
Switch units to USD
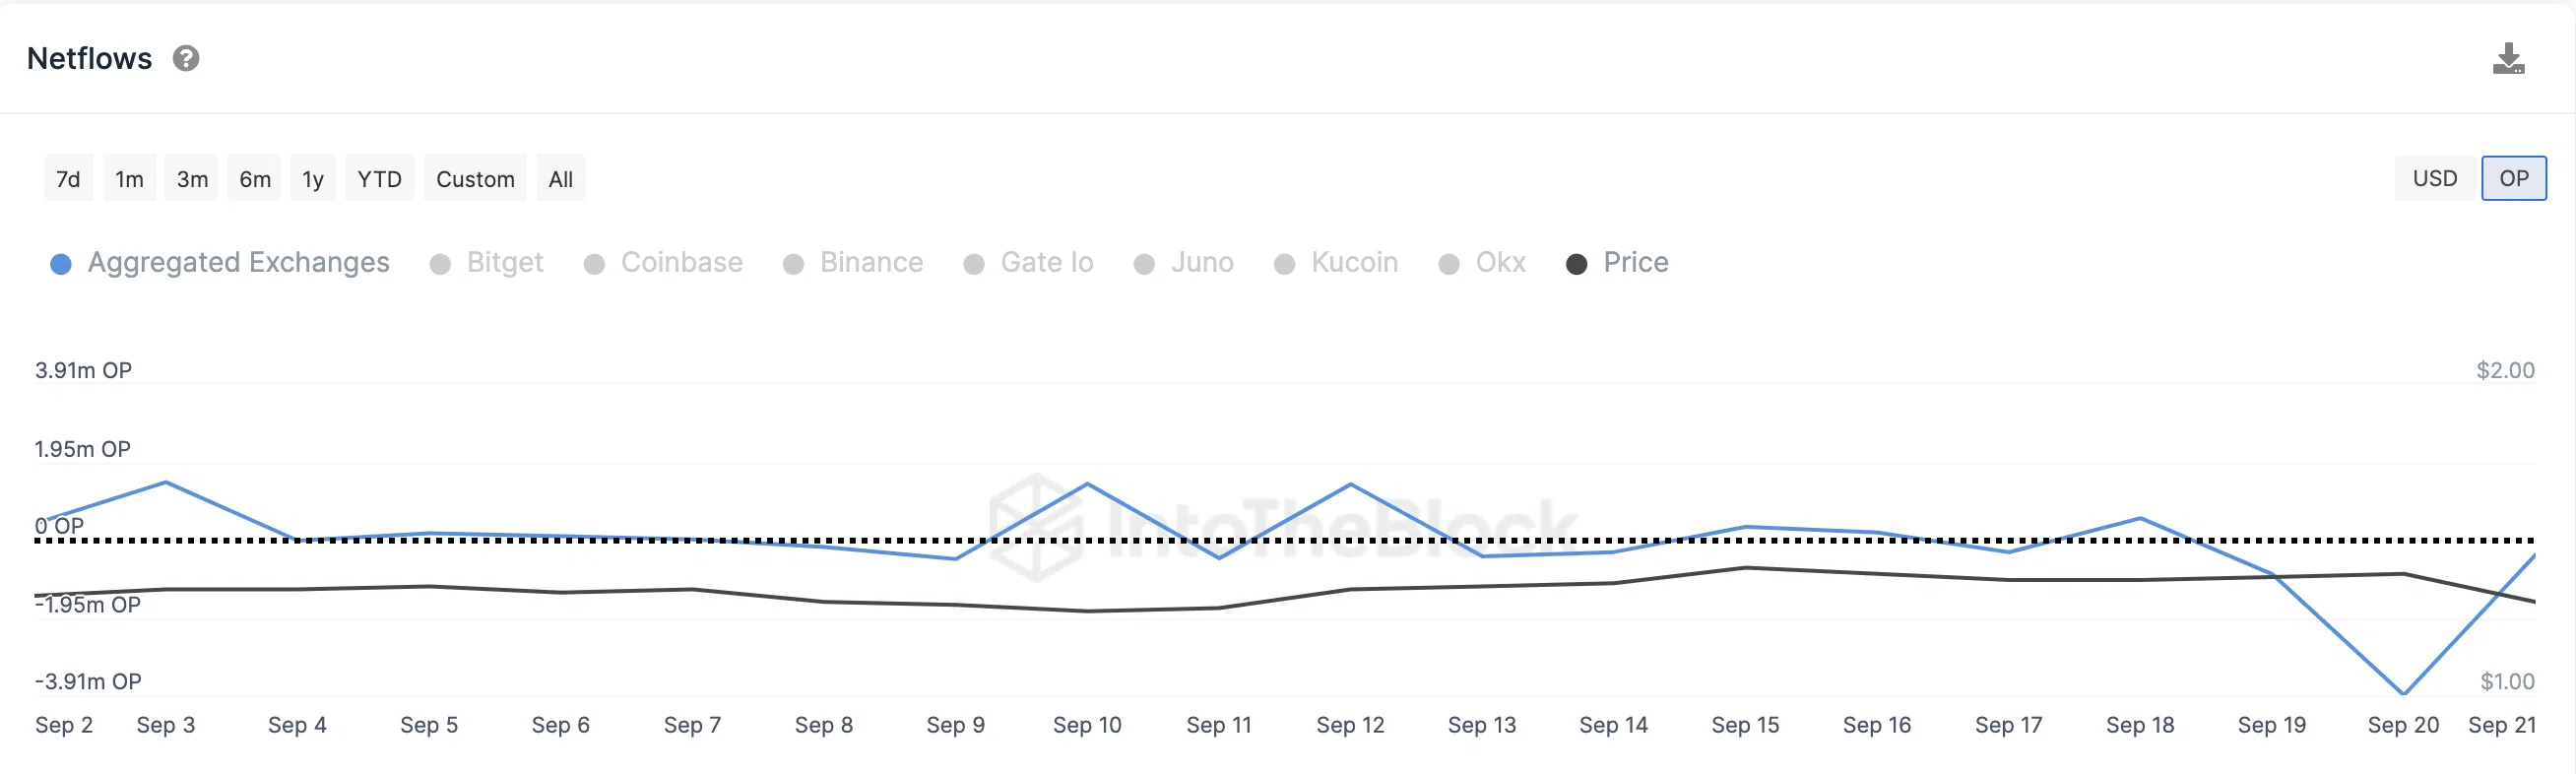[x=2434, y=178]
